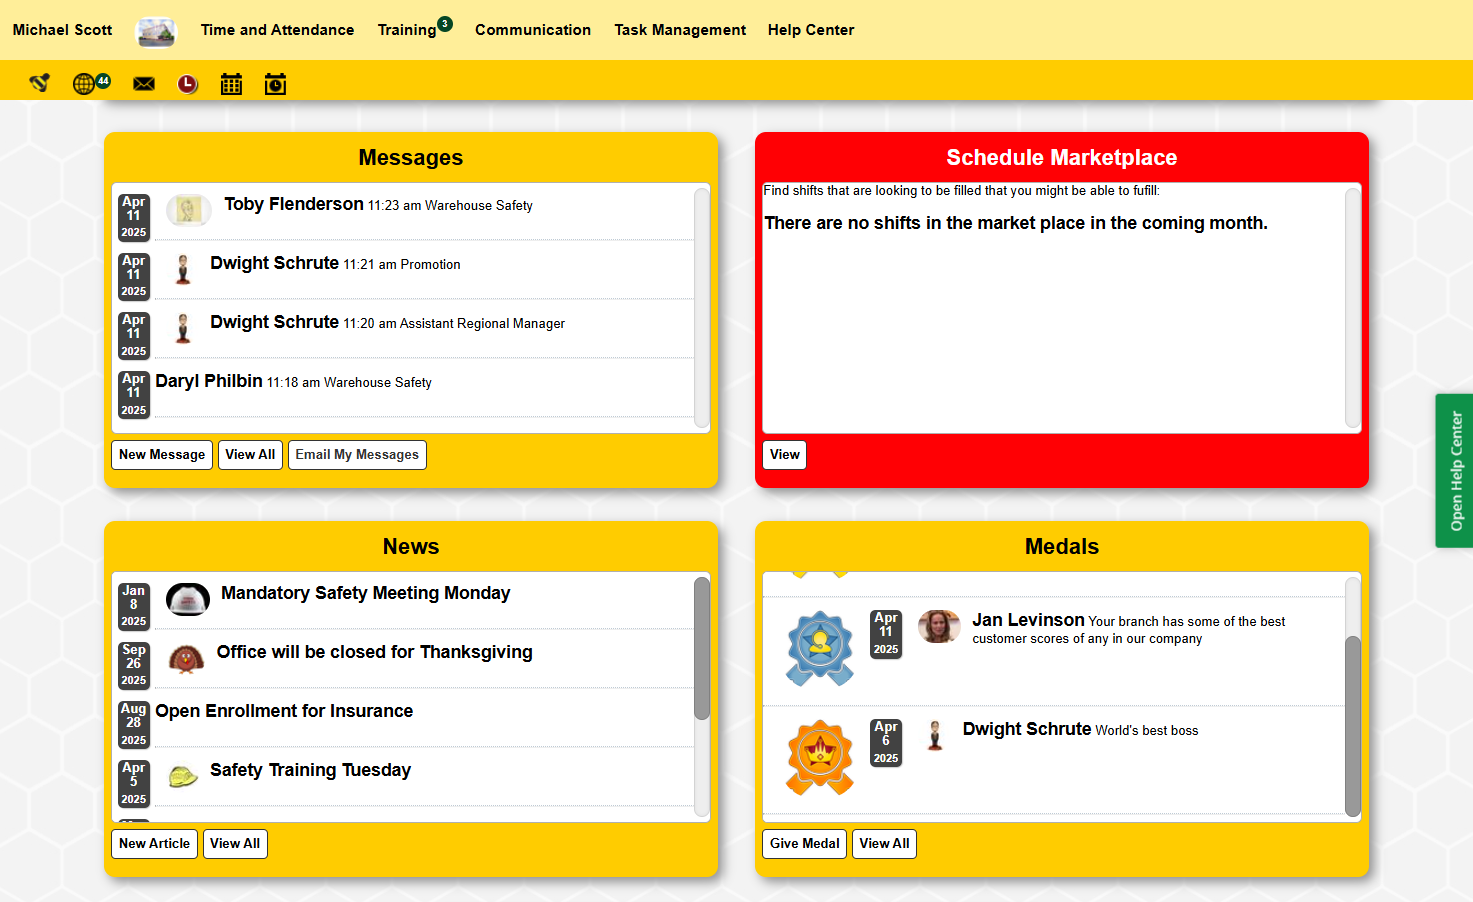The image size is (1473, 902).
Task: Expand the Michael Scott user menu
Action: (x=62, y=30)
